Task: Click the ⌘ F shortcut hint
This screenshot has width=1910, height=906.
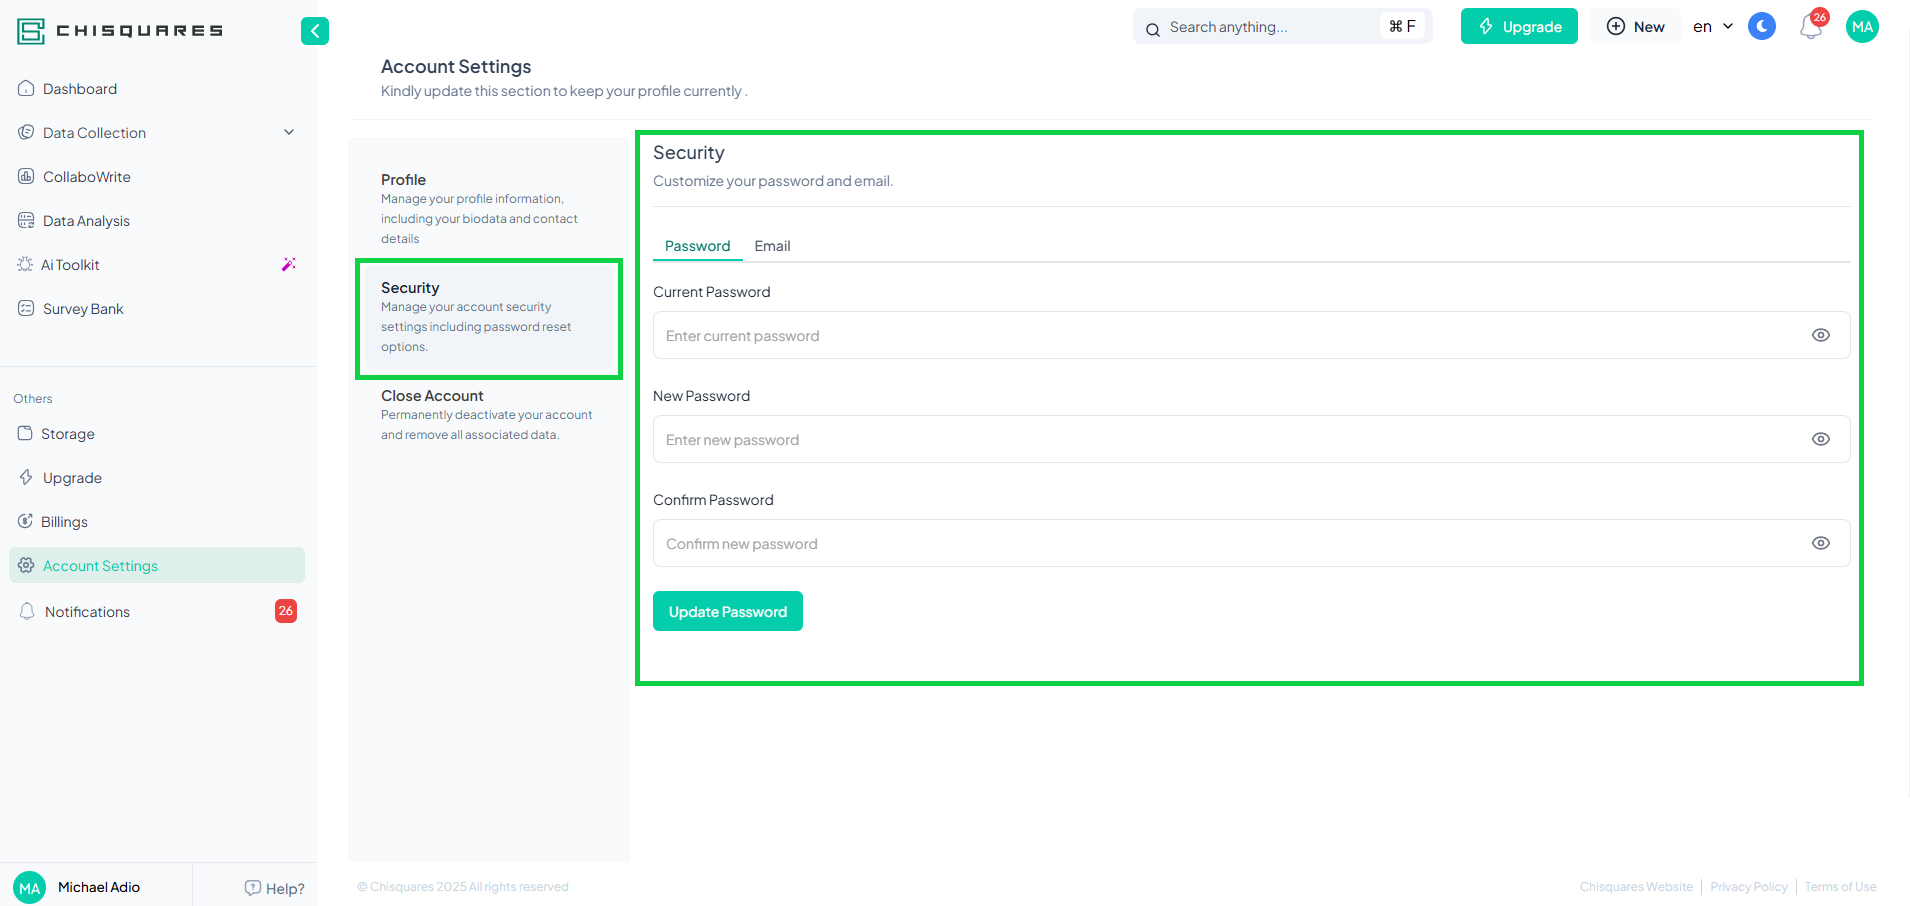Action: tap(1402, 26)
